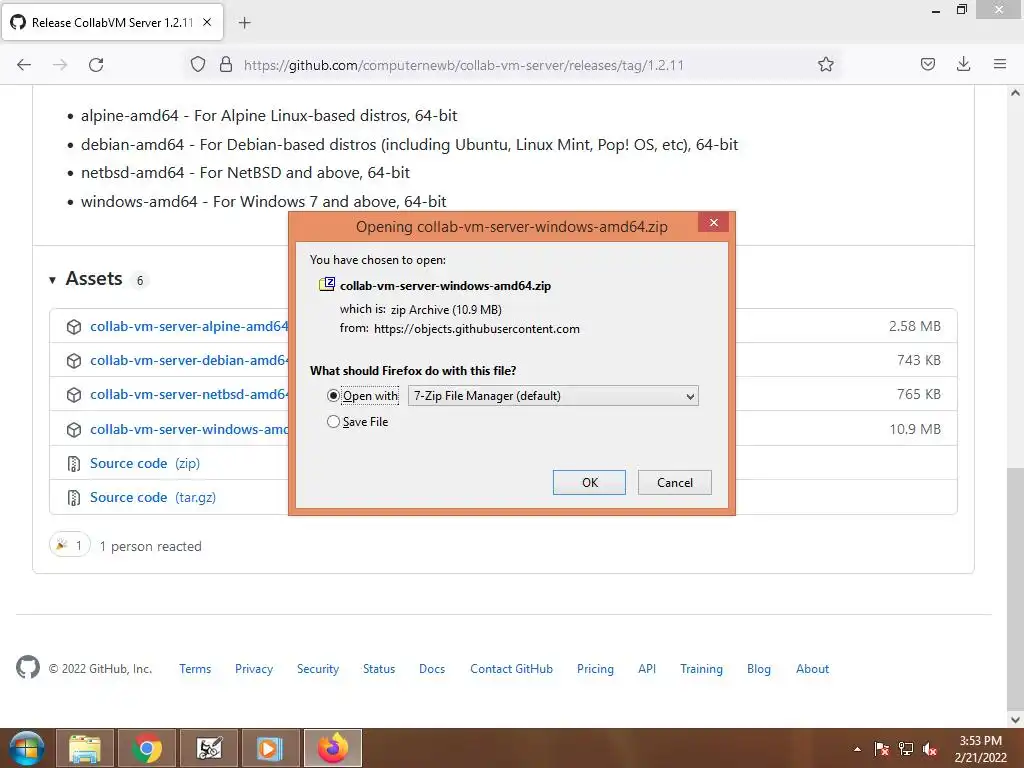This screenshot has height=768, width=1024.
Task: Click zip file icon beside Source code (zip)
Action: click(x=74, y=464)
